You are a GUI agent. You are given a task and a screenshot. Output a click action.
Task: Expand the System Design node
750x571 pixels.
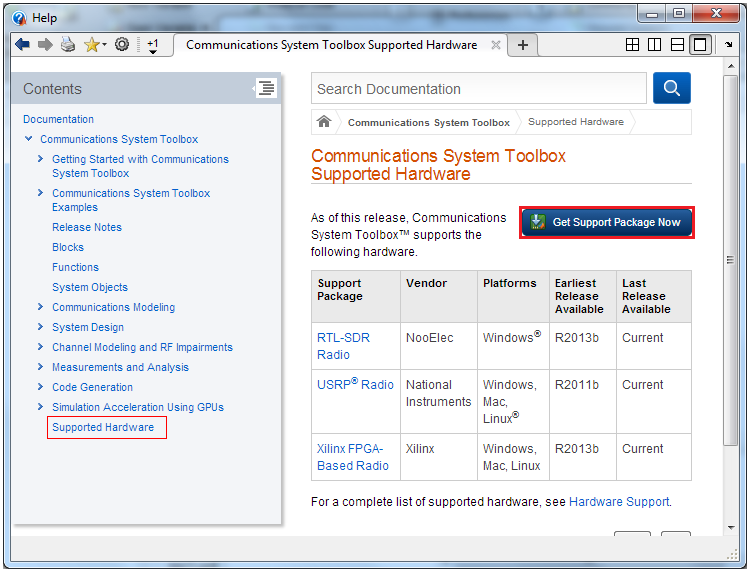coord(40,327)
